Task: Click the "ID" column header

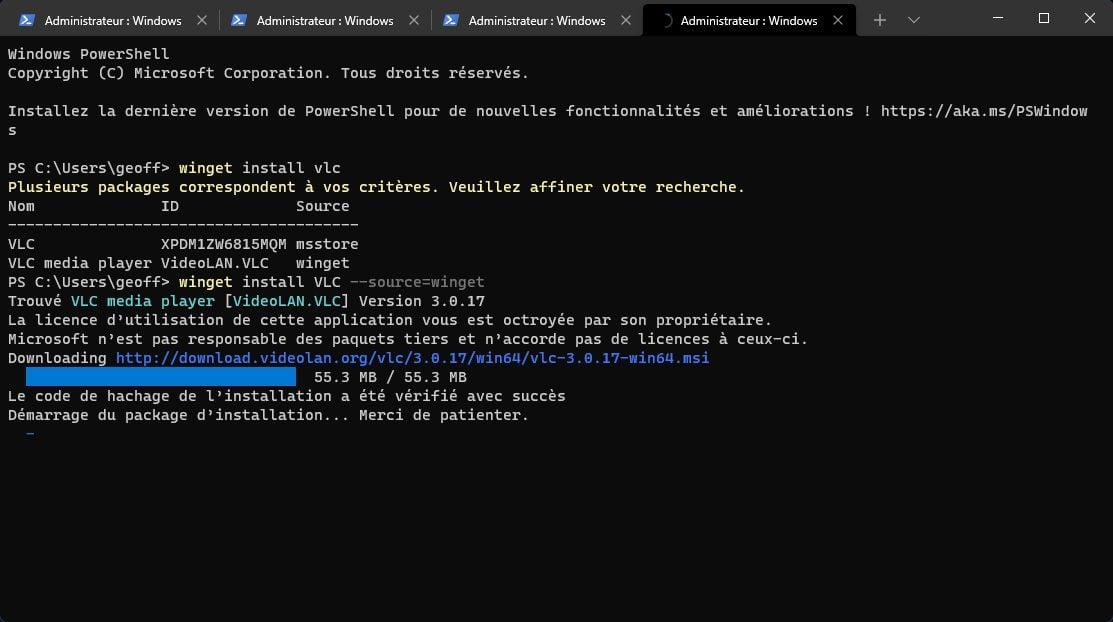Action: click(x=170, y=206)
